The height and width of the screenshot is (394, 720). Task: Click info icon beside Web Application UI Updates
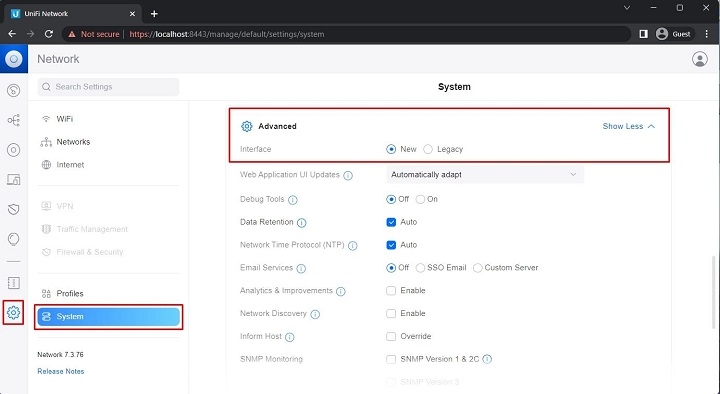[348, 175]
